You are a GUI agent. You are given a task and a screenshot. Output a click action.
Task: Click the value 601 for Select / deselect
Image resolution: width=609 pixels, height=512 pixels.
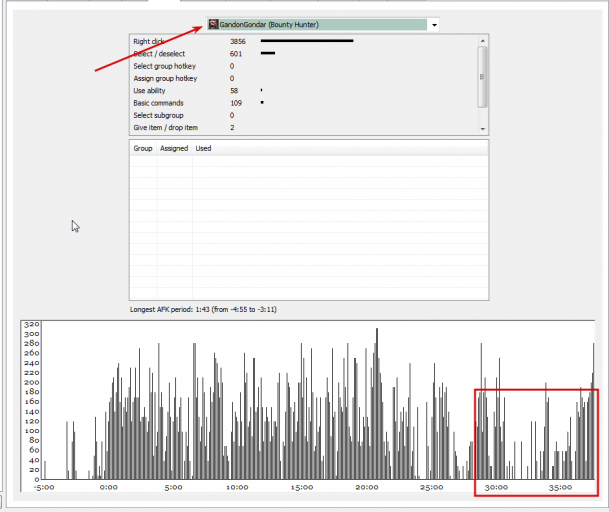236,54
